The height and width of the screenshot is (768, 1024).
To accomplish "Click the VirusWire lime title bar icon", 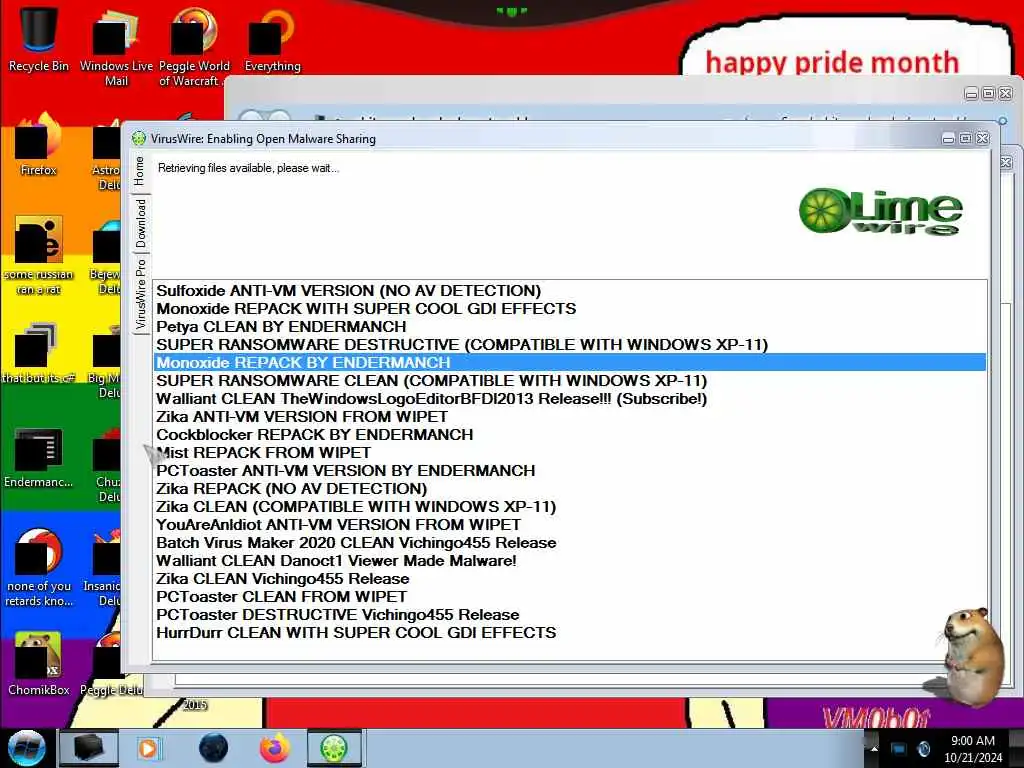I will tap(138, 138).
